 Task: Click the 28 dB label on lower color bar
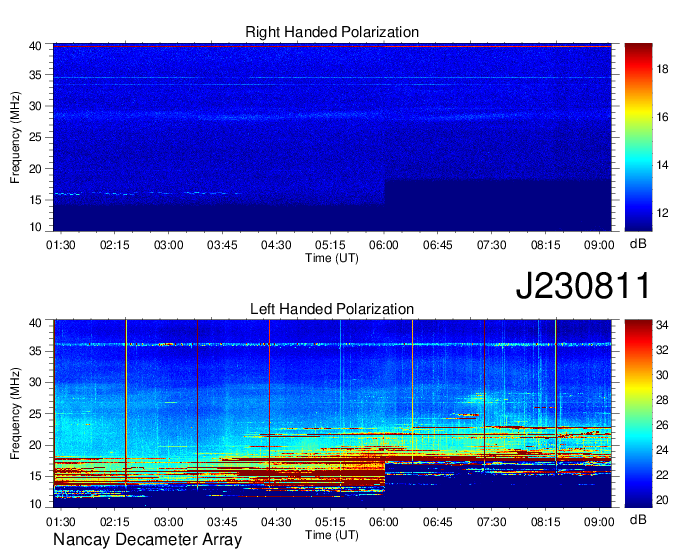click(x=662, y=400)
